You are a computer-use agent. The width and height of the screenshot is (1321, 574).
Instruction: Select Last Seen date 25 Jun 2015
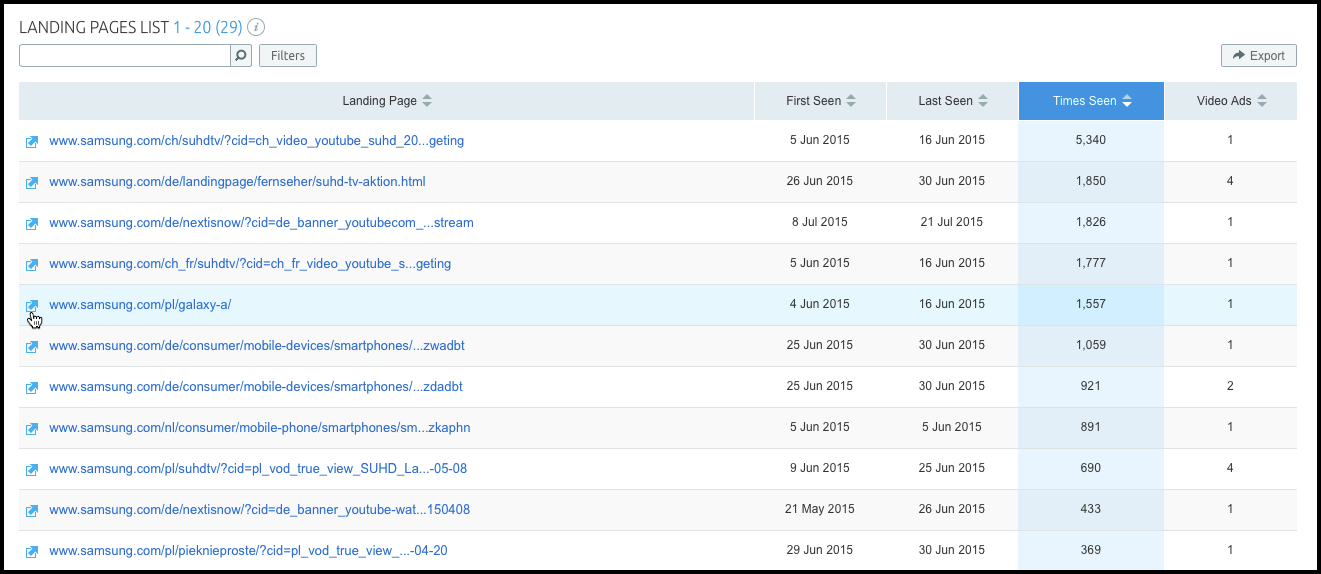coord(952,468)
